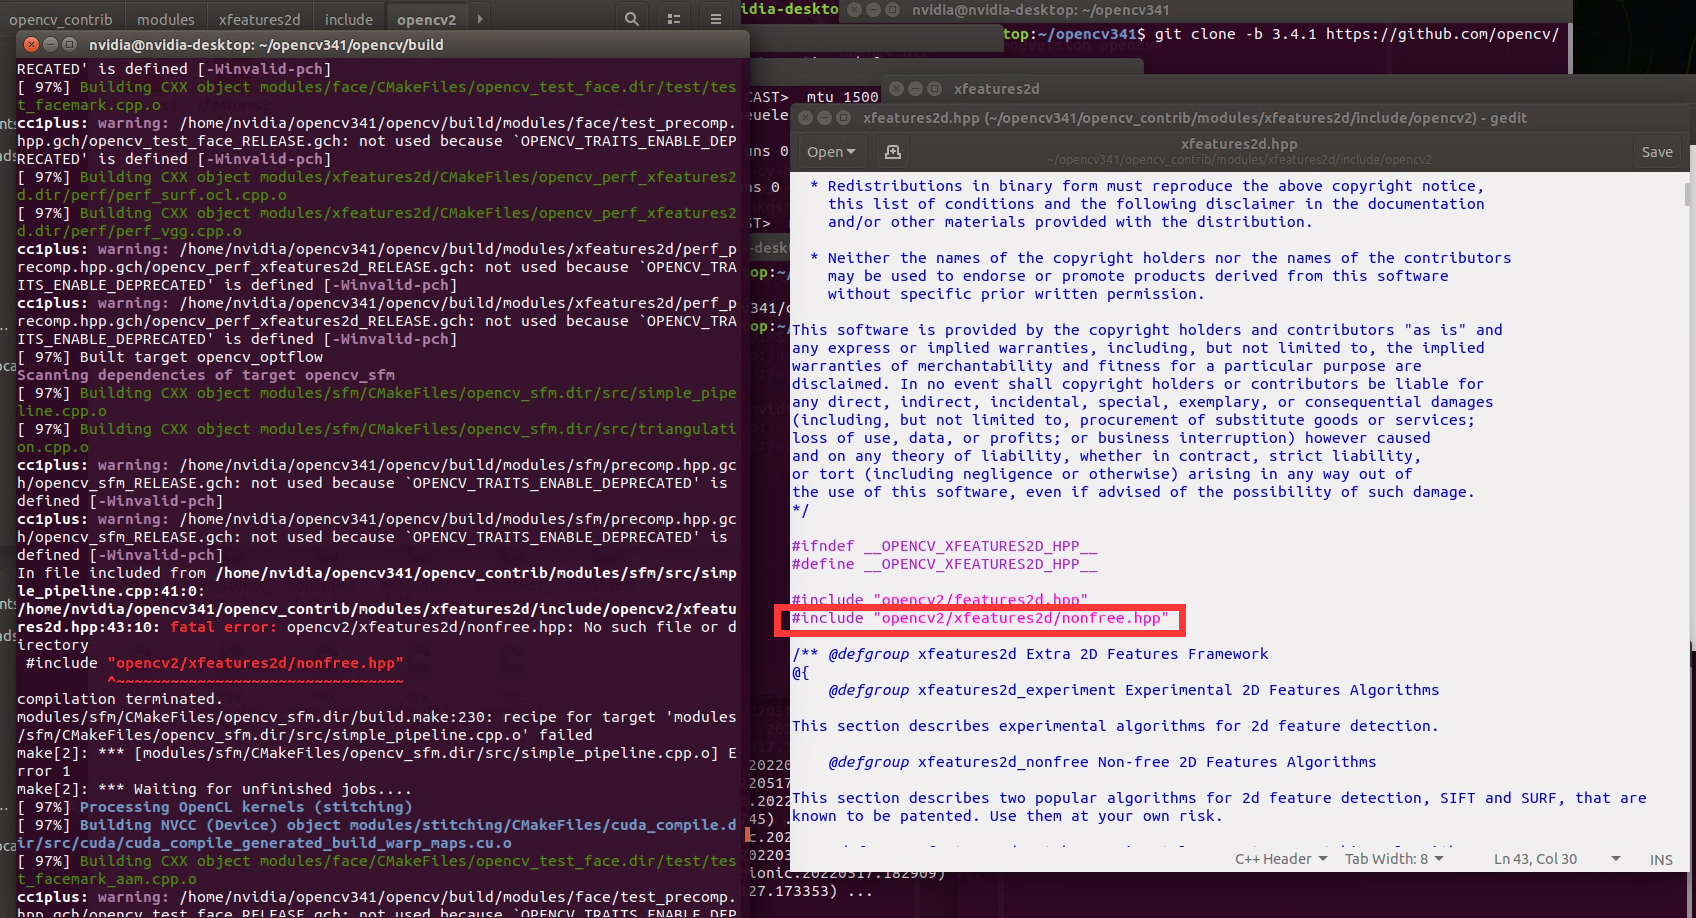Open the Tab Width: 8 dropdown
This screenshot has height=918, width=1696.
[x=1393, y=858]
